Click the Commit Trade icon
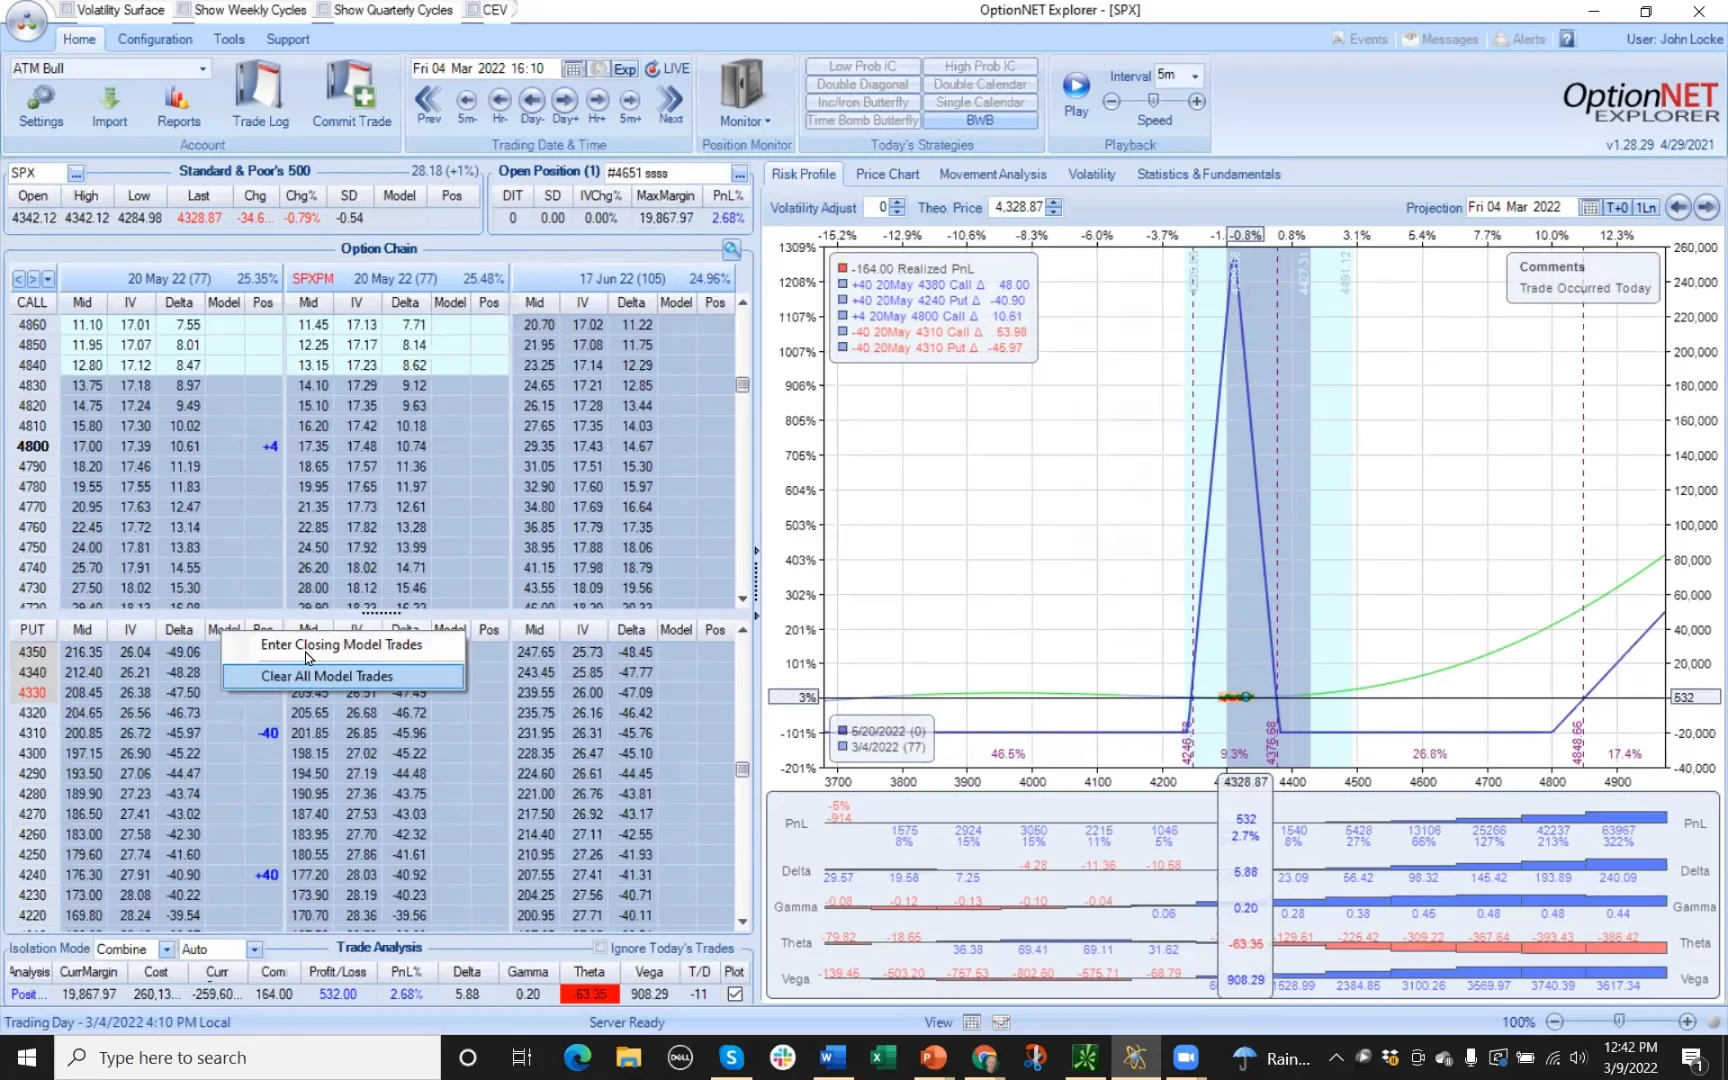 coord(352,95)
